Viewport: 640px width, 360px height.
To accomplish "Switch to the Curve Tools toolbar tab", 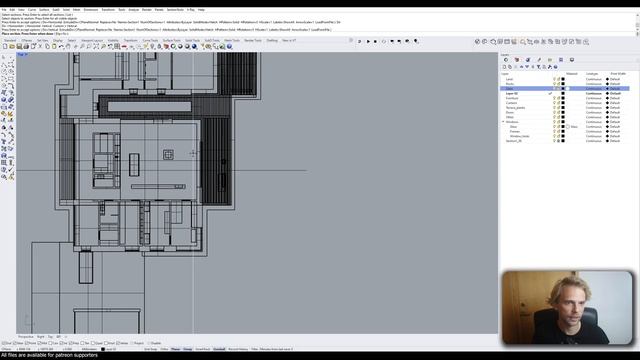I will pyautogui.click(x=150, y=40).
